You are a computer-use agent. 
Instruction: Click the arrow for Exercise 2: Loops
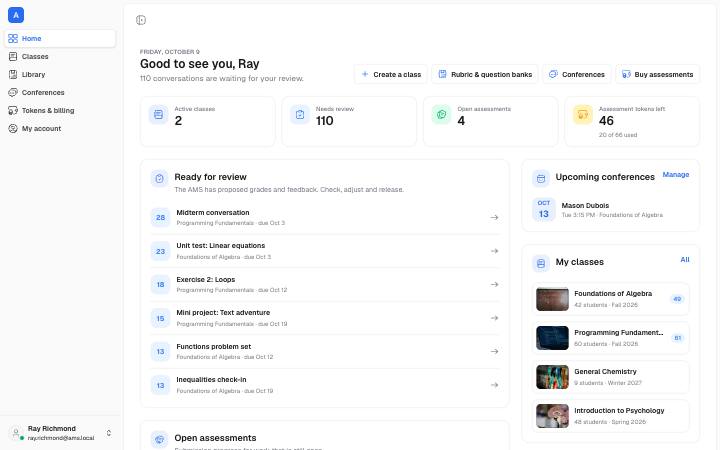click(x=494, y=284)
